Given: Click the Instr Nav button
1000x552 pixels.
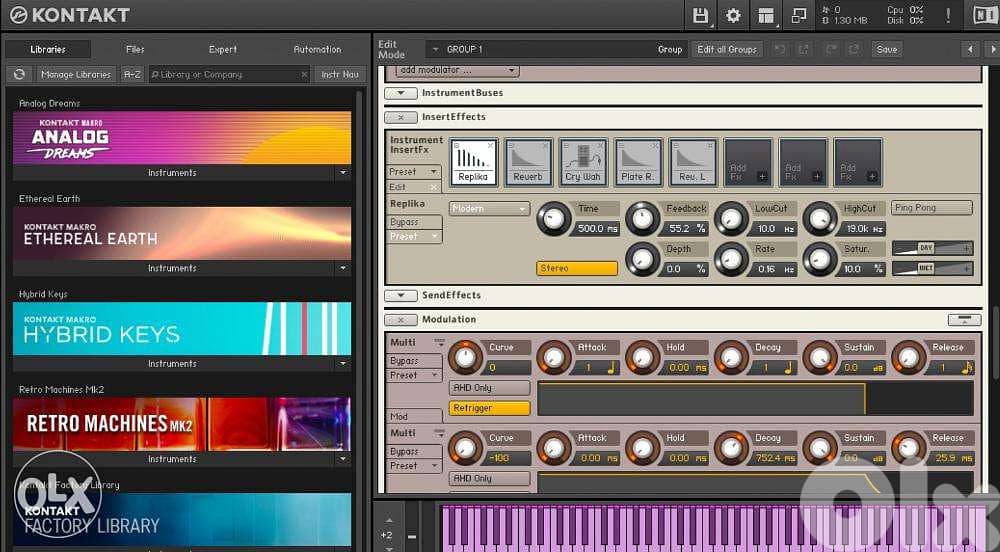Looking at the screenshot, I should (340, 75).
